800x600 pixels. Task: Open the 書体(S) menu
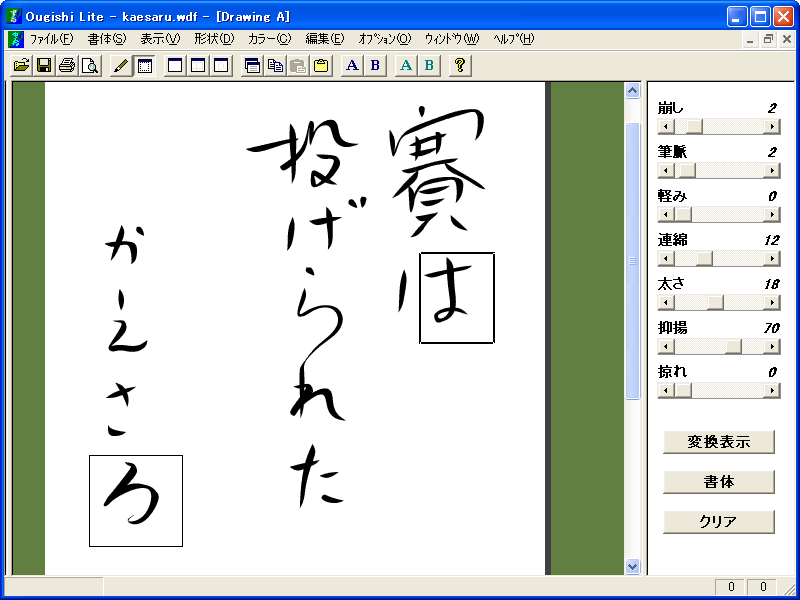(107, 39)
